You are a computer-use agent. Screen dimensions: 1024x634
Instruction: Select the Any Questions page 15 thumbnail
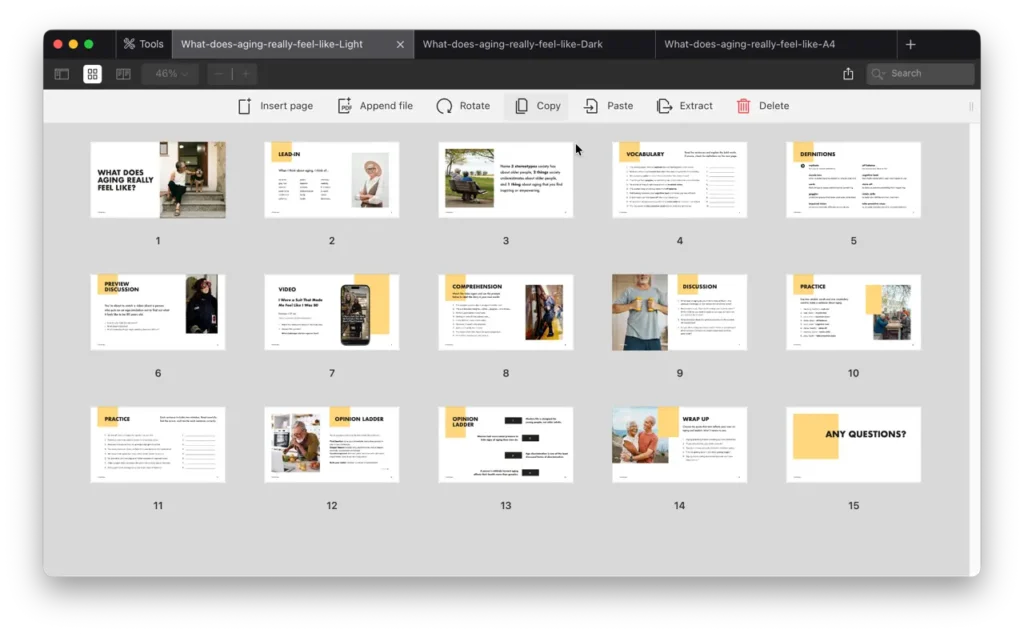[853, 445]
